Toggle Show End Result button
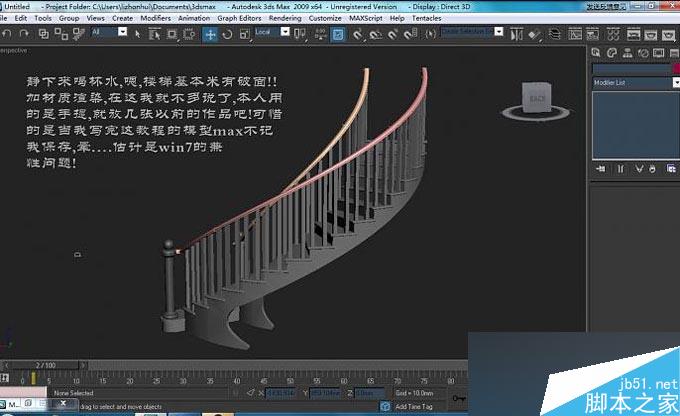Screen dimensions: 680x416 tap(621, 169)
